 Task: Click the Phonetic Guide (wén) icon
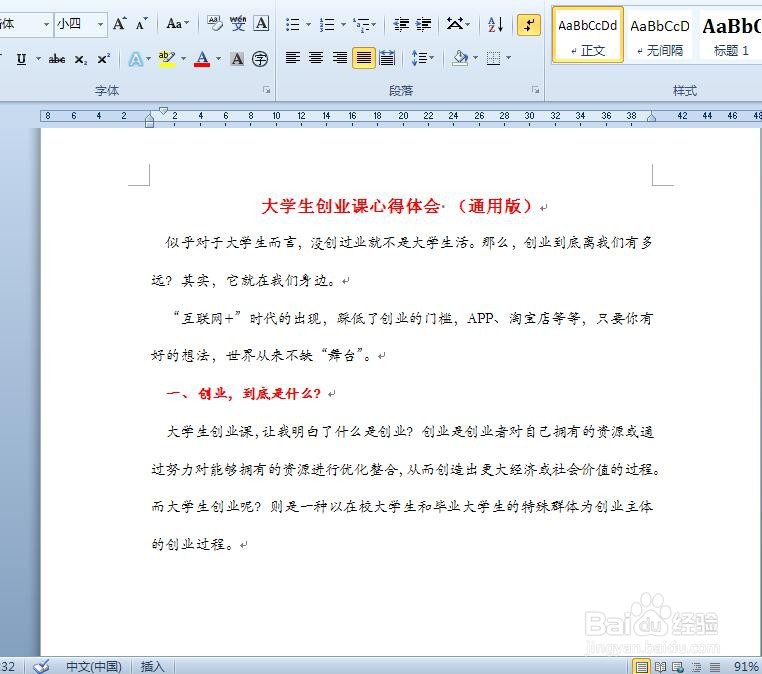pos(238,23)
